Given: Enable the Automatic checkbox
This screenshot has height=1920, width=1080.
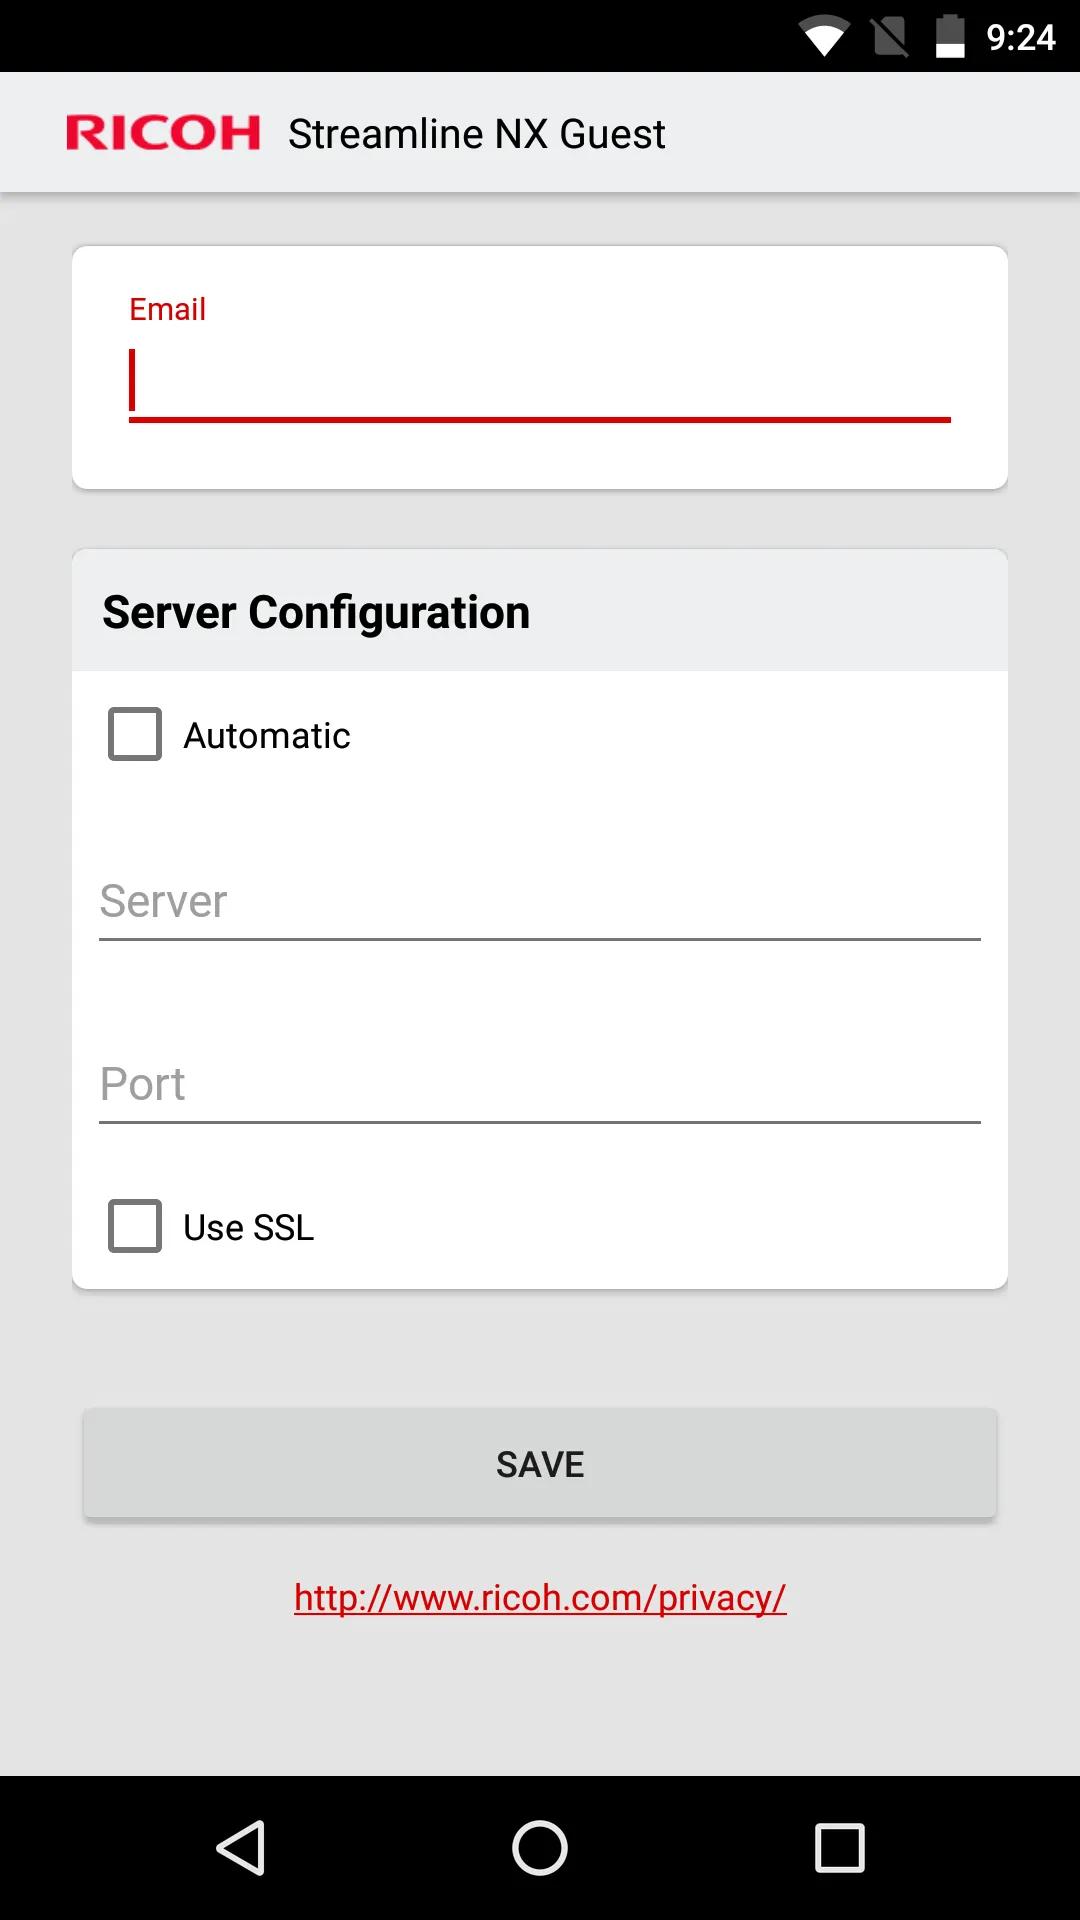Looking at the screenshot, I should (135, 734).
